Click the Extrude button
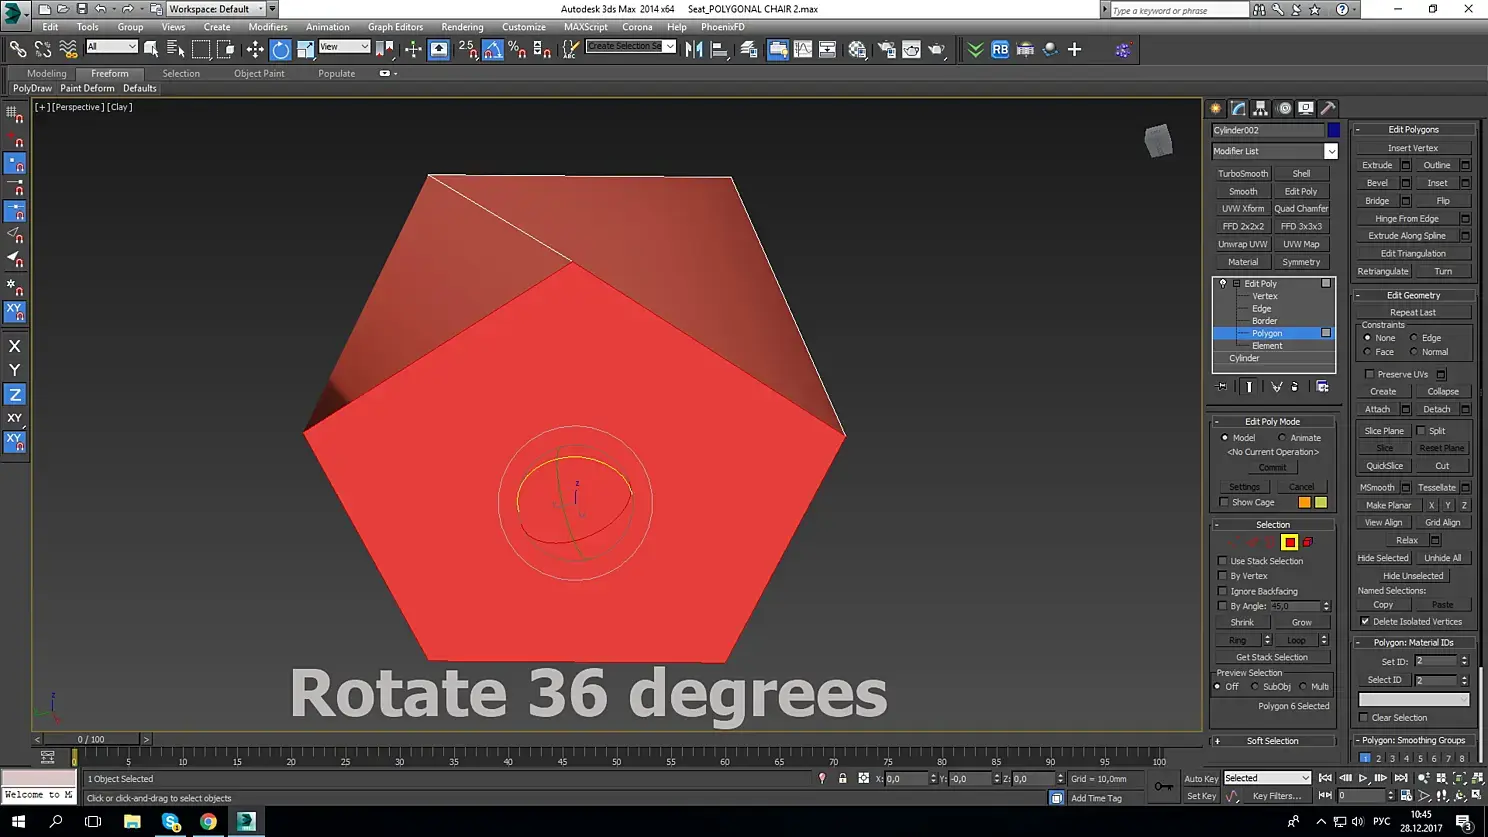This screenshot has height=837, width=1488. coord(1376,165)
